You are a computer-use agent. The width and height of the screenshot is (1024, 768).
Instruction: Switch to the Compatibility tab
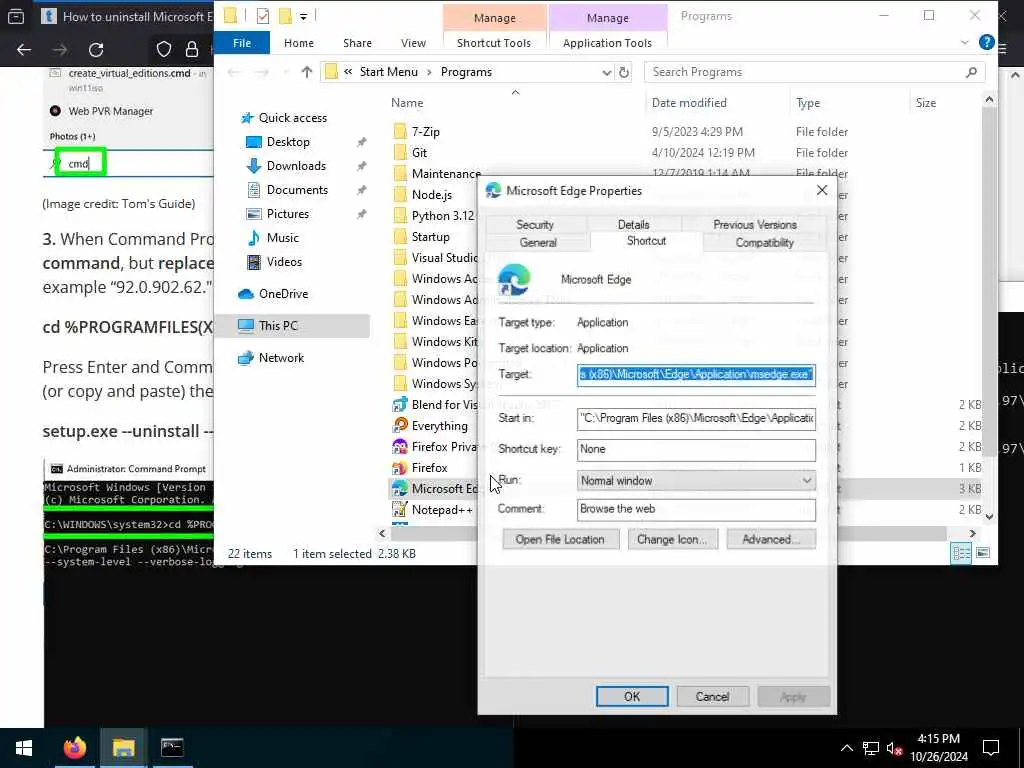click(765, 242)
